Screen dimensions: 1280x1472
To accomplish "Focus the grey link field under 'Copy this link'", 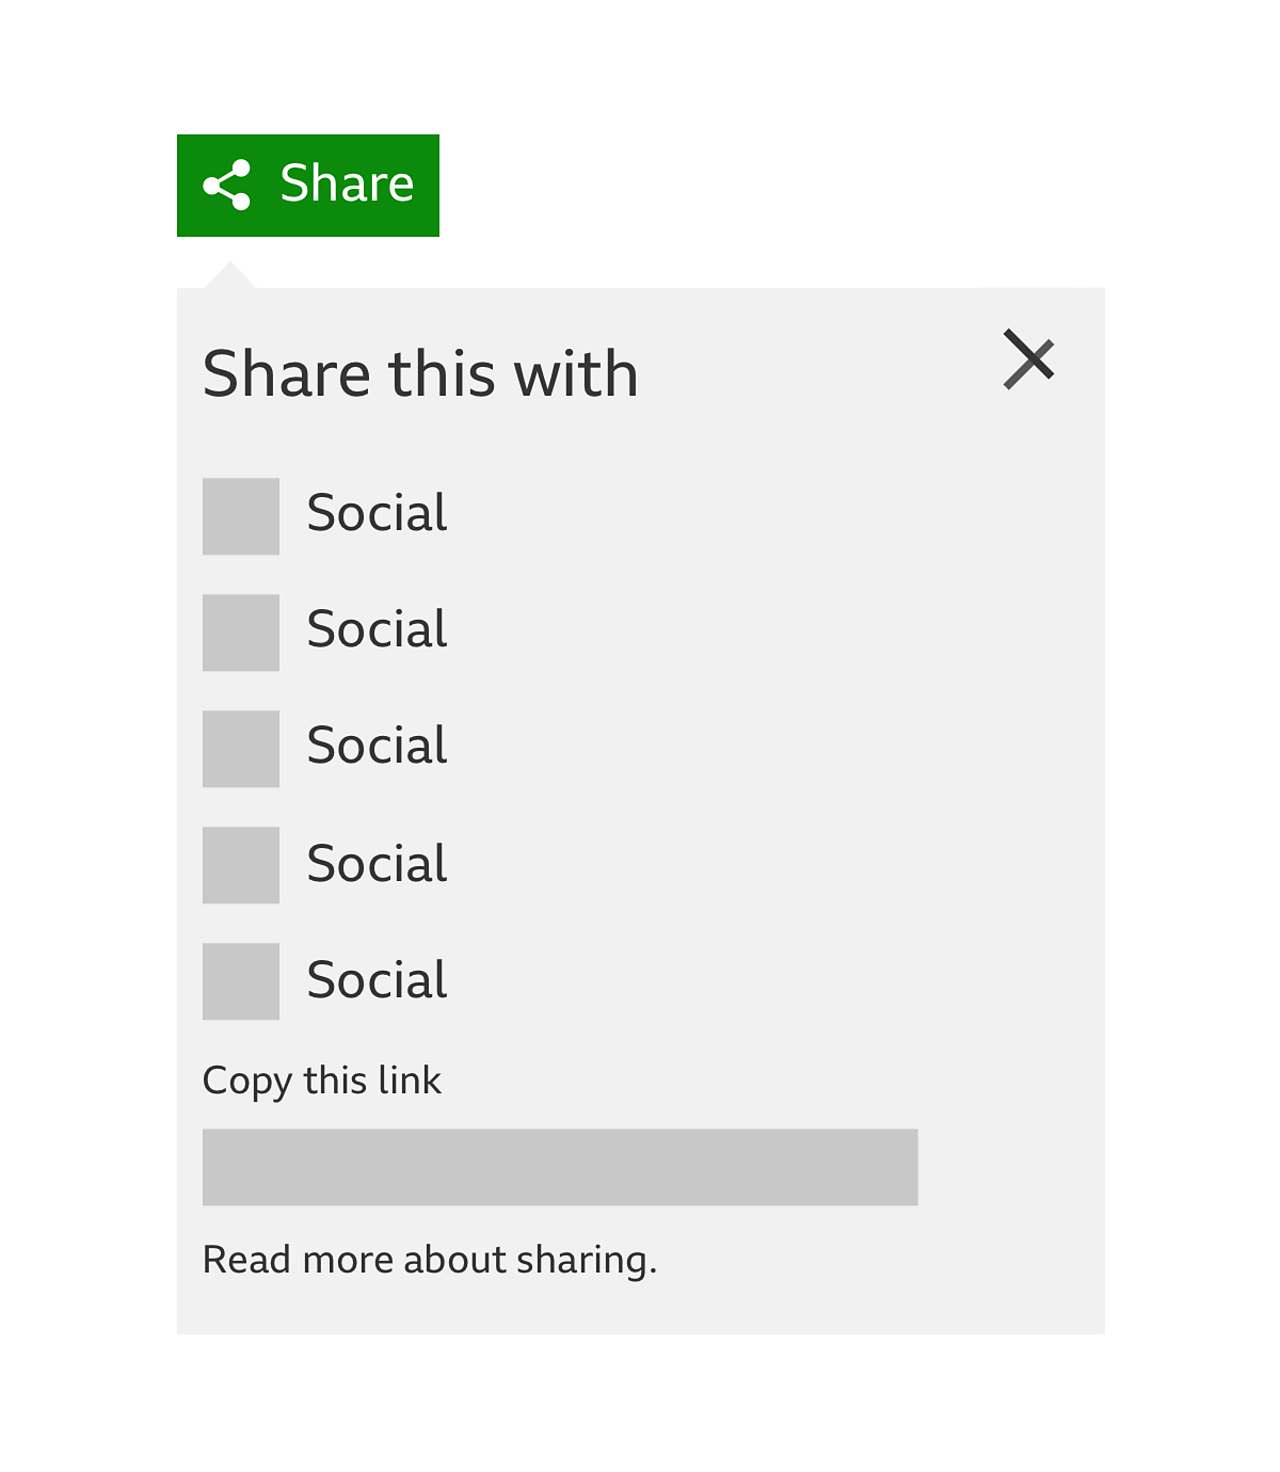I will (560, 1167).
